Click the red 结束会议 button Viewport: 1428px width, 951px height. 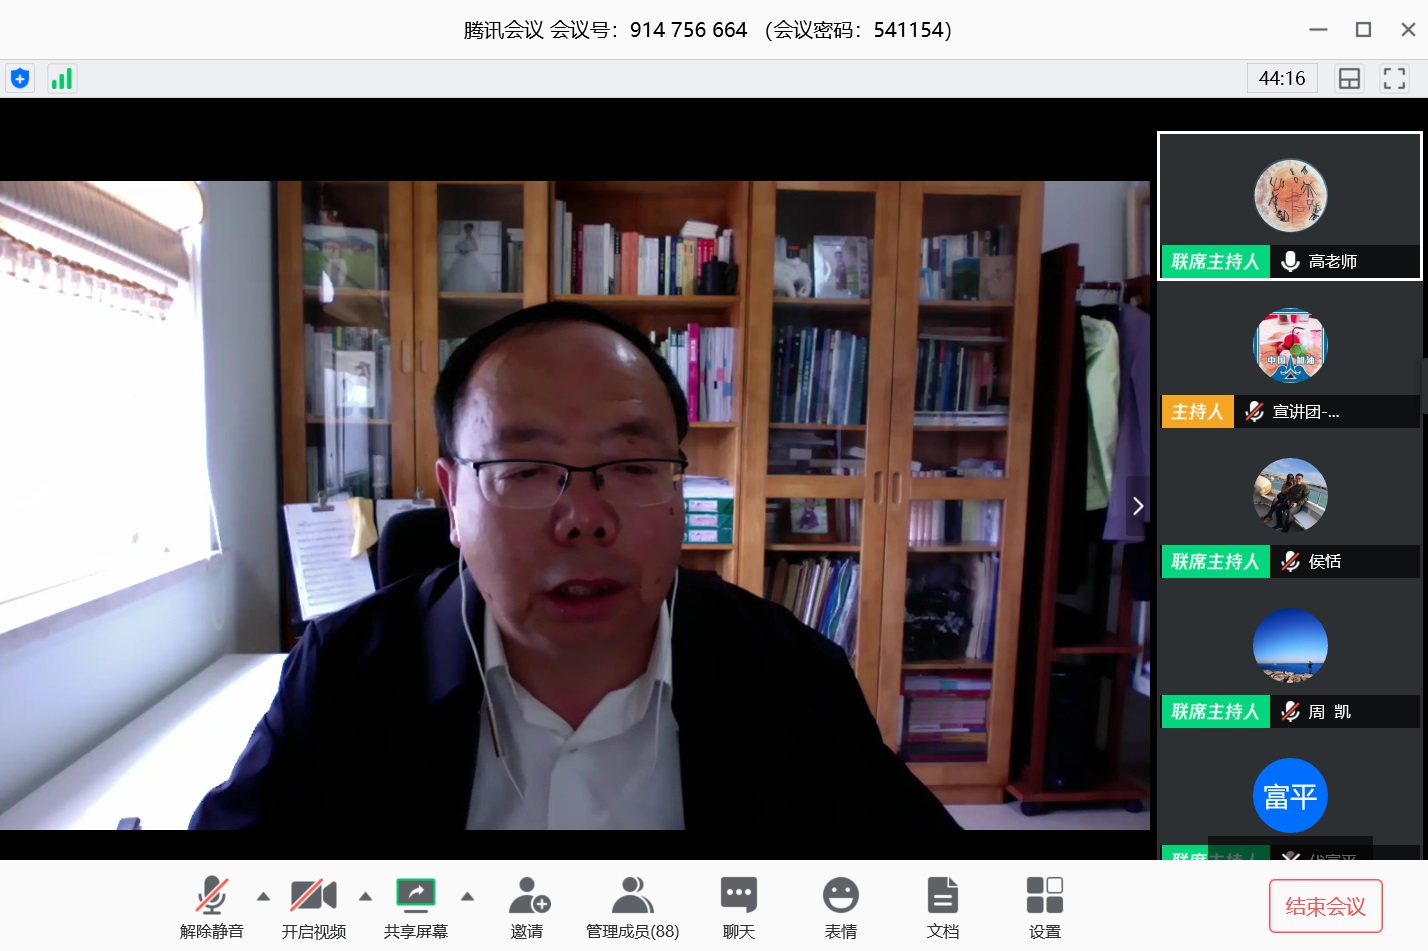click(1325, 906)
